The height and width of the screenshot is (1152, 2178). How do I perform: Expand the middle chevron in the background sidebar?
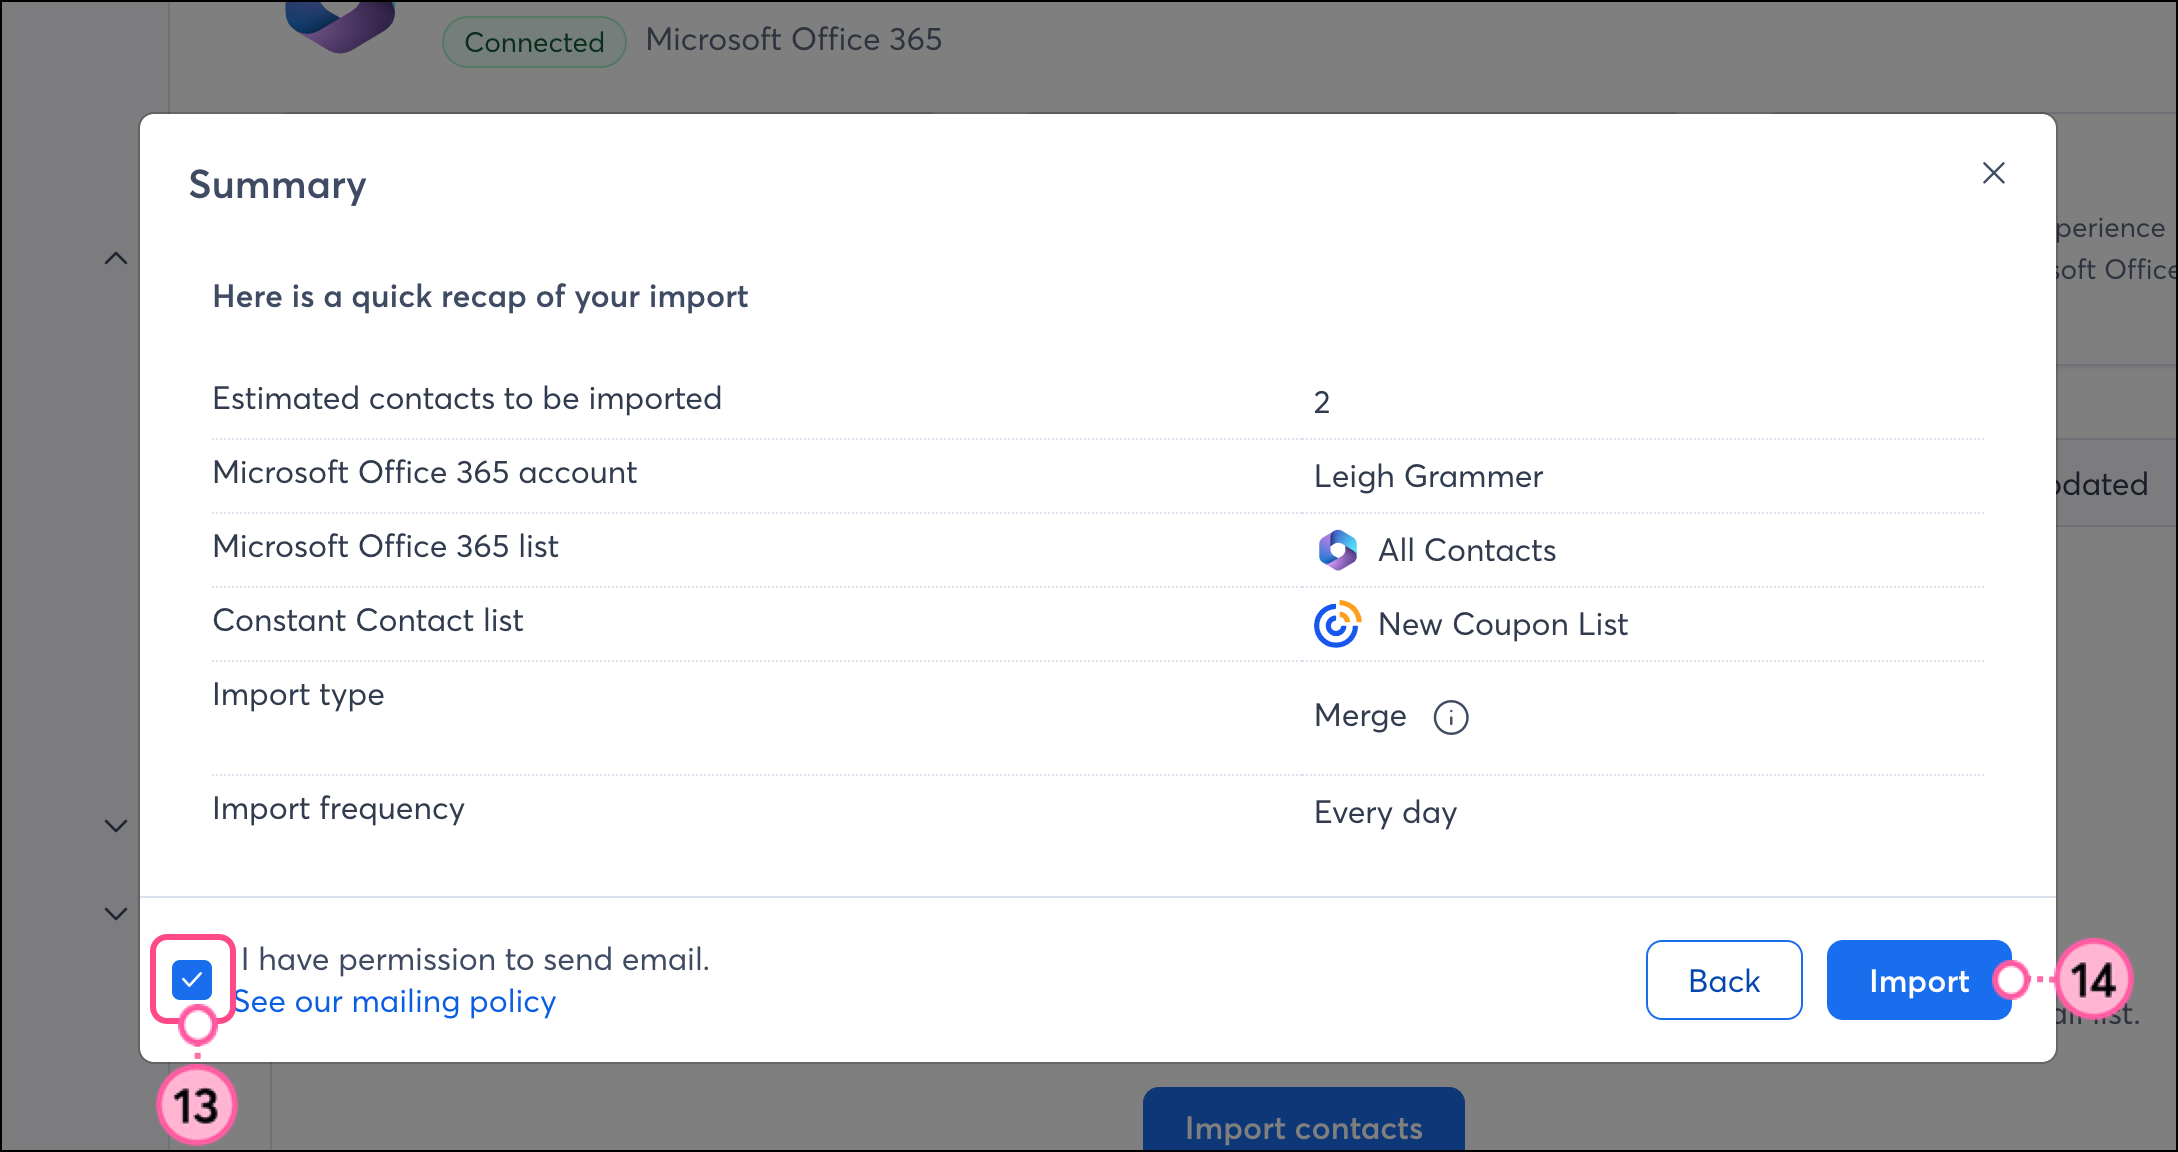coord(116,826)
